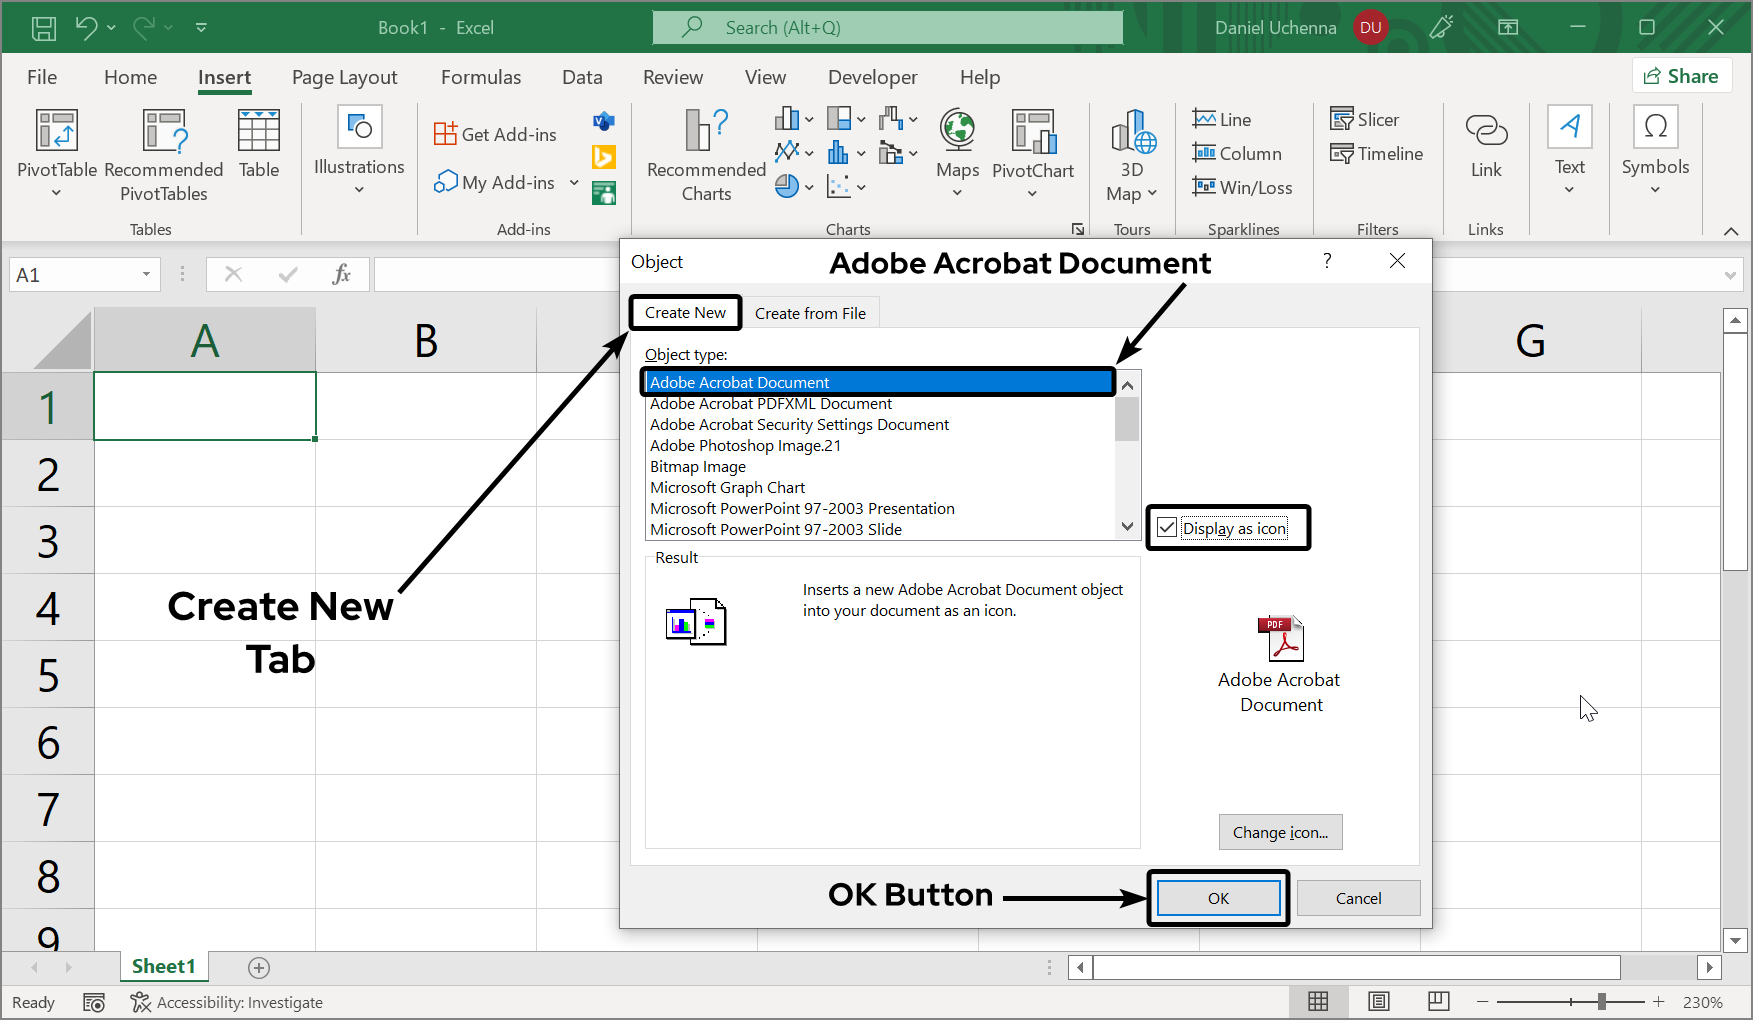Click Get Add-ins
The width and height of the screenshot is (1753, 1020).
(x=496, y=134)
